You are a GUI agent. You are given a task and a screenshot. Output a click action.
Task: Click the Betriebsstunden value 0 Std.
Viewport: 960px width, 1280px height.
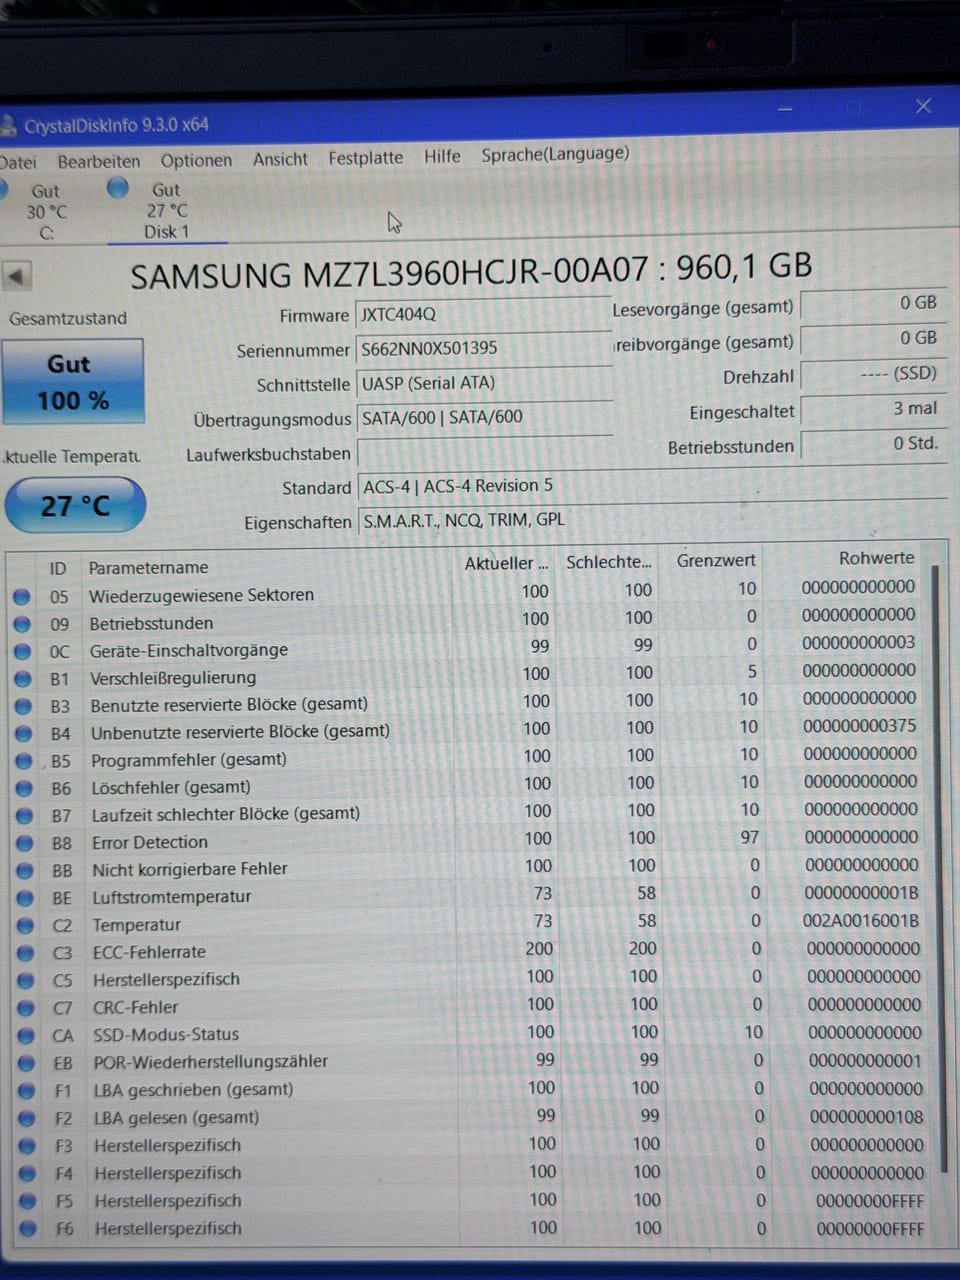point(872,444)
